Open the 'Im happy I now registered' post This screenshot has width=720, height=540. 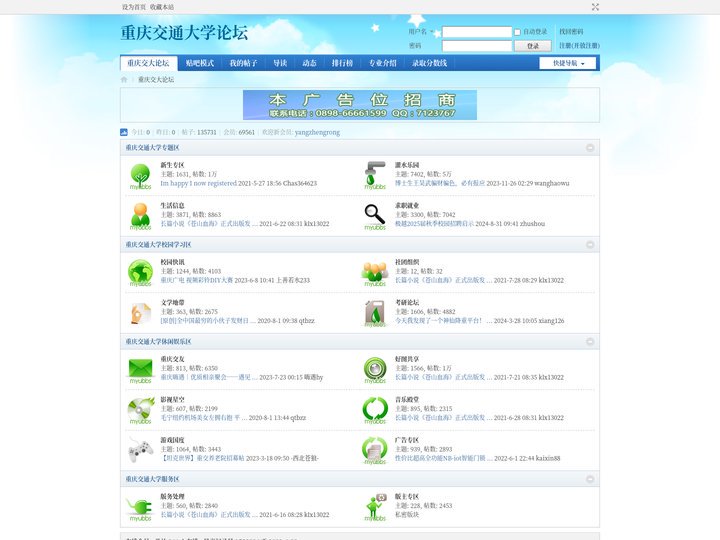pos(198,183)
